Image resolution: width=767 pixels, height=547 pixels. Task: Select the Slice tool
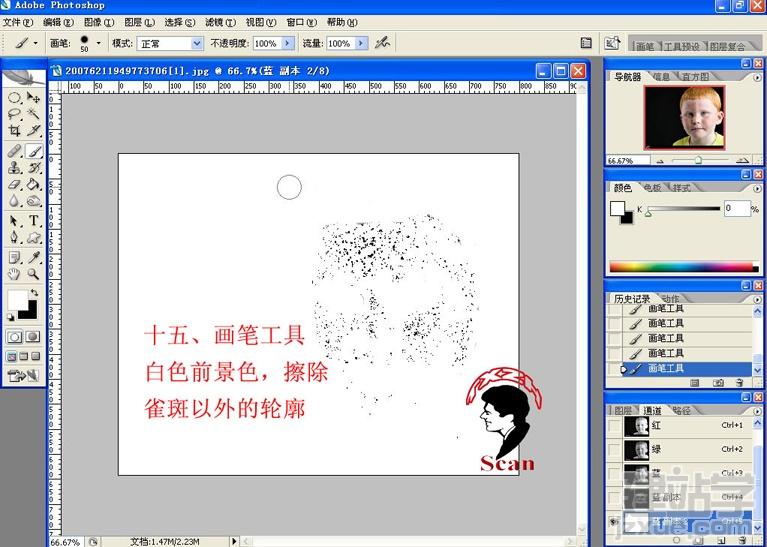click(33, 131)
